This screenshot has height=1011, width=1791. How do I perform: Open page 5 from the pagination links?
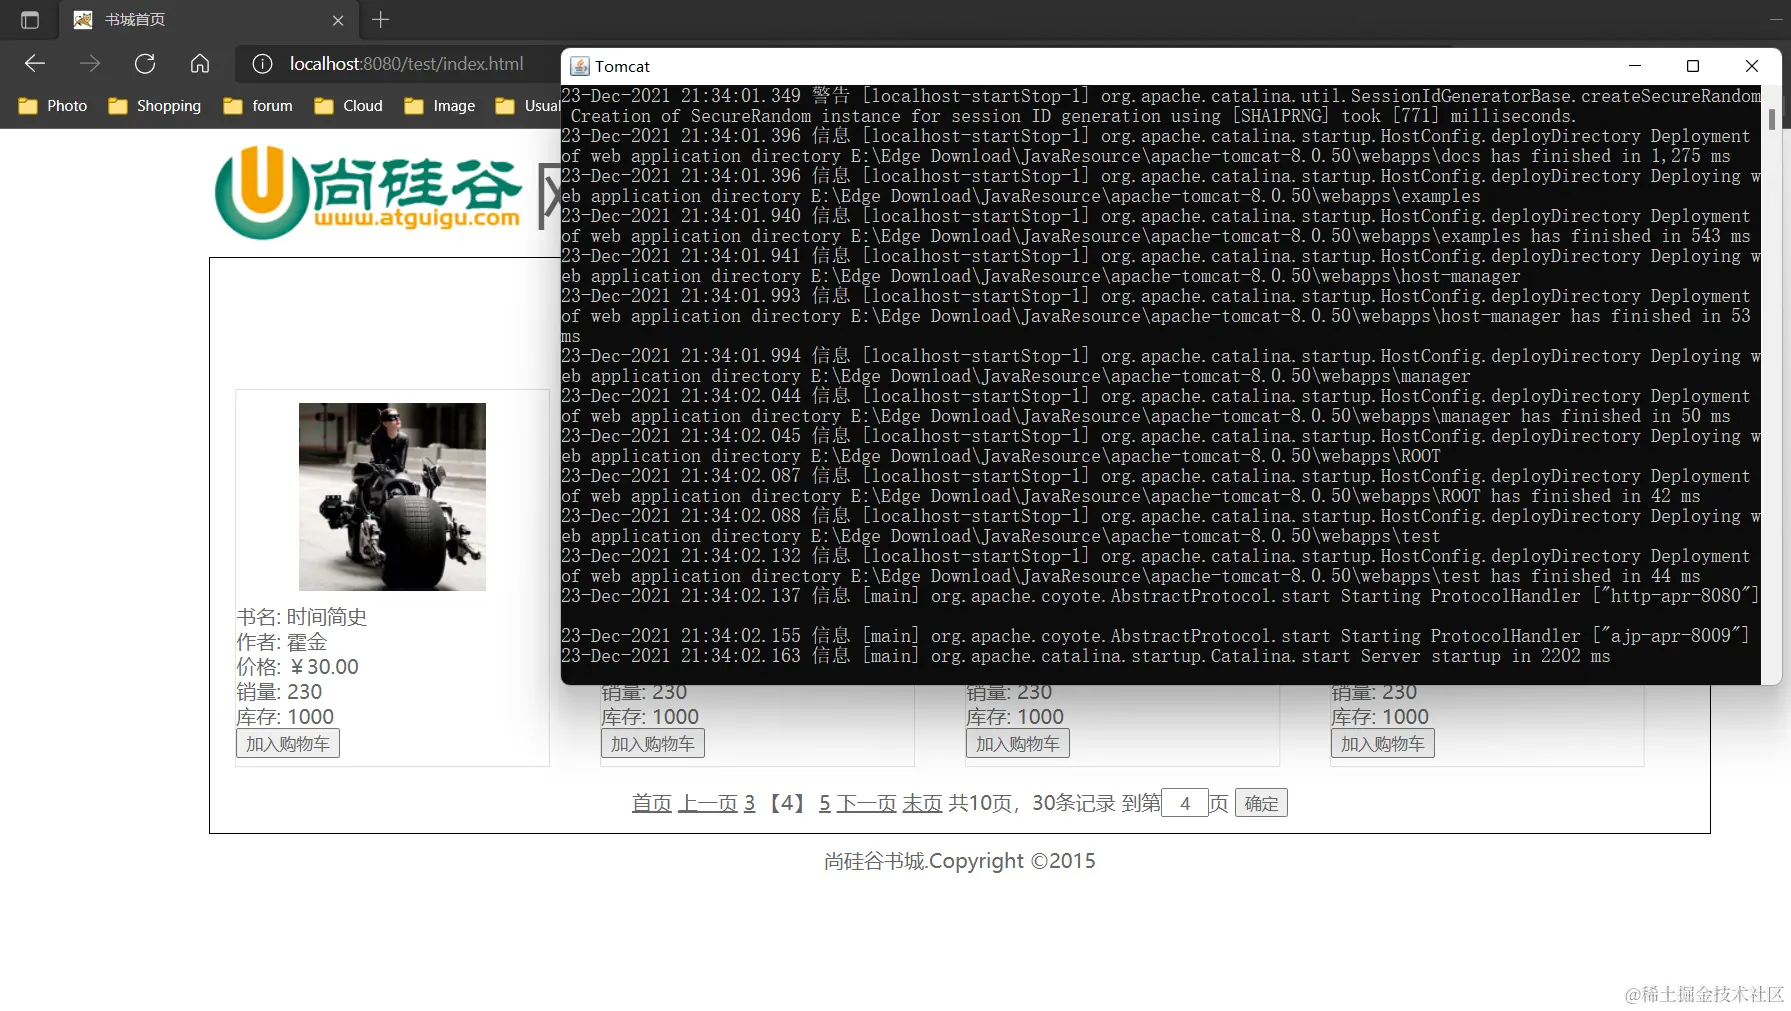click(824, 803)
